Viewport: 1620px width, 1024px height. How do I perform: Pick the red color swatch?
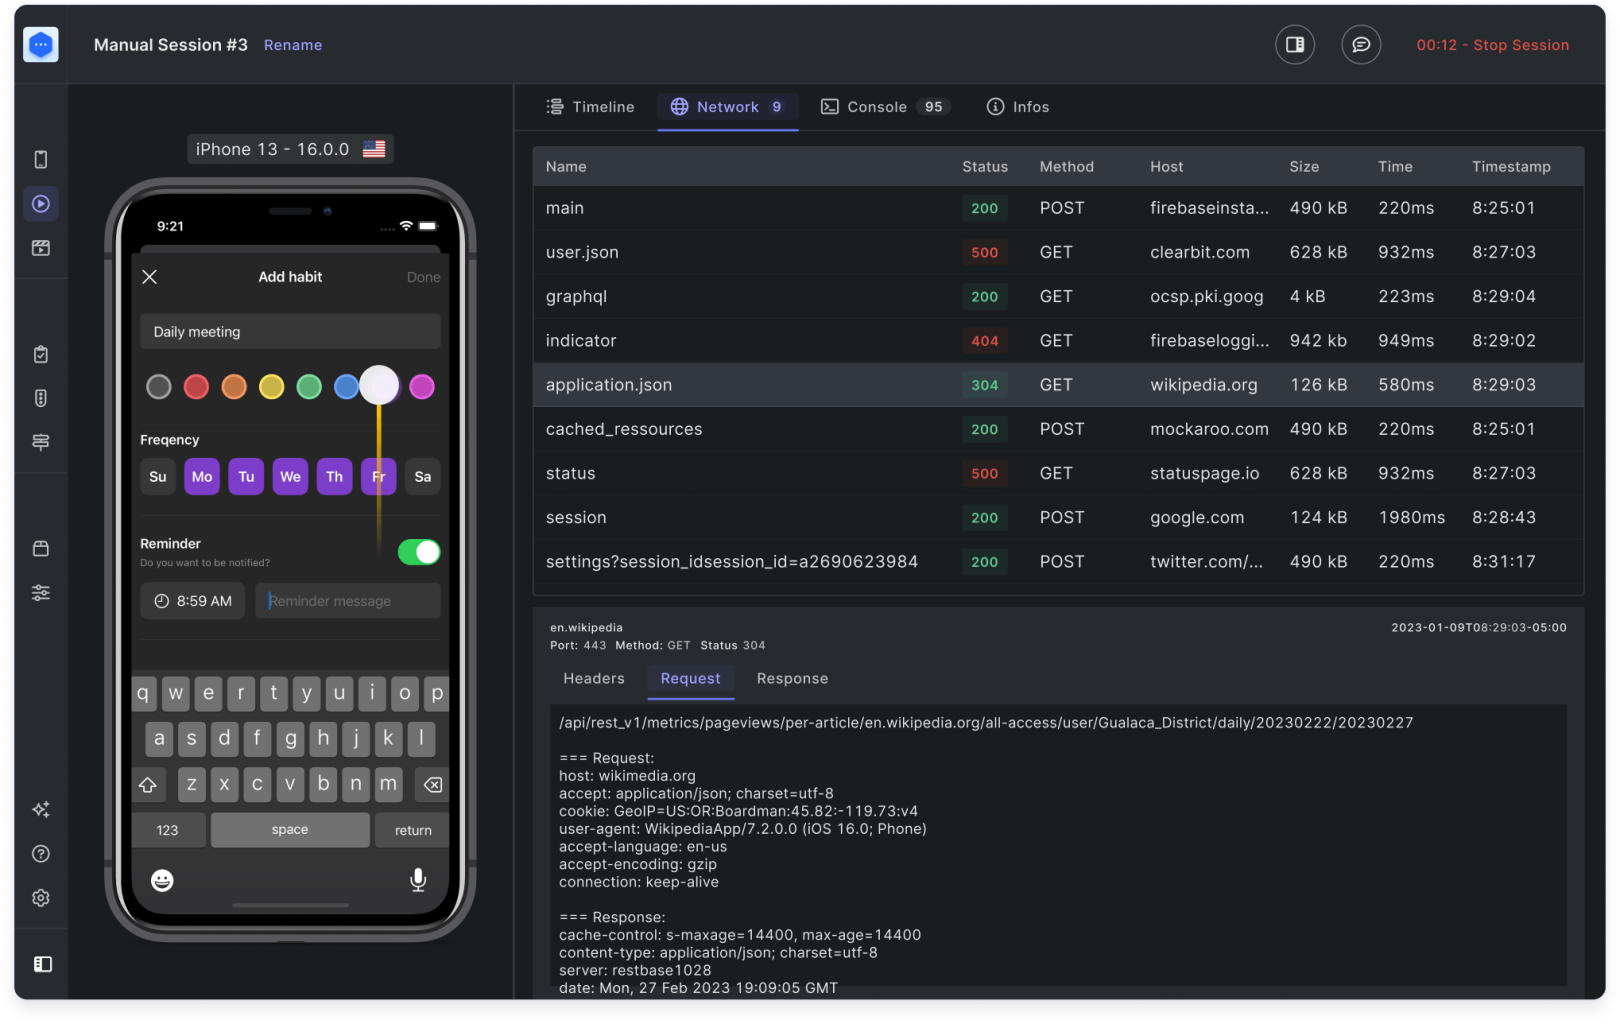coord(196,386)
